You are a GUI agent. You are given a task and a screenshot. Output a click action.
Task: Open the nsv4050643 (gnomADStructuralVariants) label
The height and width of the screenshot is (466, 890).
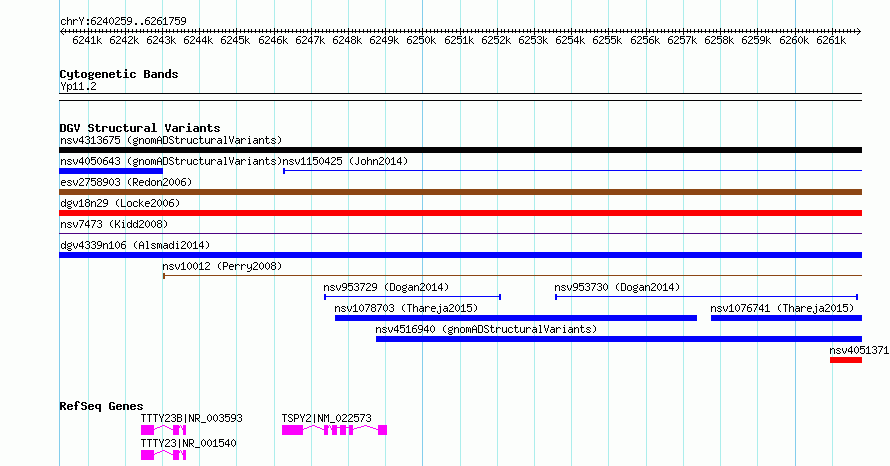tap(171, 161)
